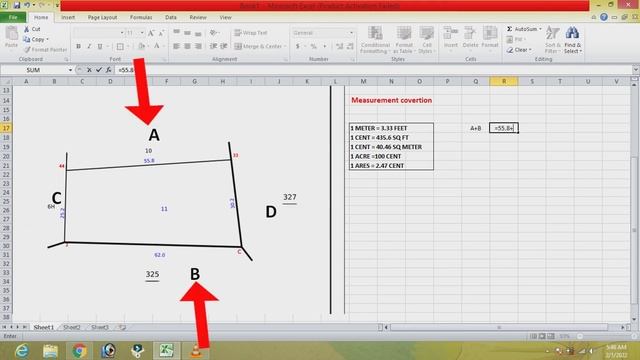
Task: Select the Format Painter tool
Action: 46,49
